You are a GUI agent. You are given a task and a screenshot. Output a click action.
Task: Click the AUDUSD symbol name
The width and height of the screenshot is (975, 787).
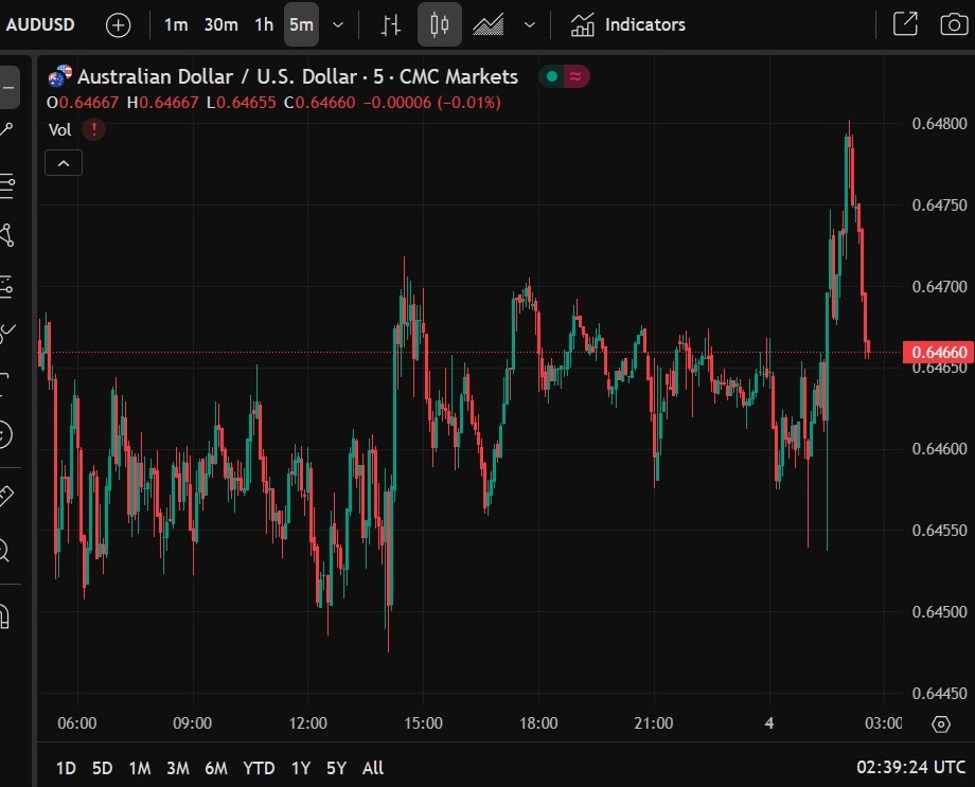click(x=40, y=24)
